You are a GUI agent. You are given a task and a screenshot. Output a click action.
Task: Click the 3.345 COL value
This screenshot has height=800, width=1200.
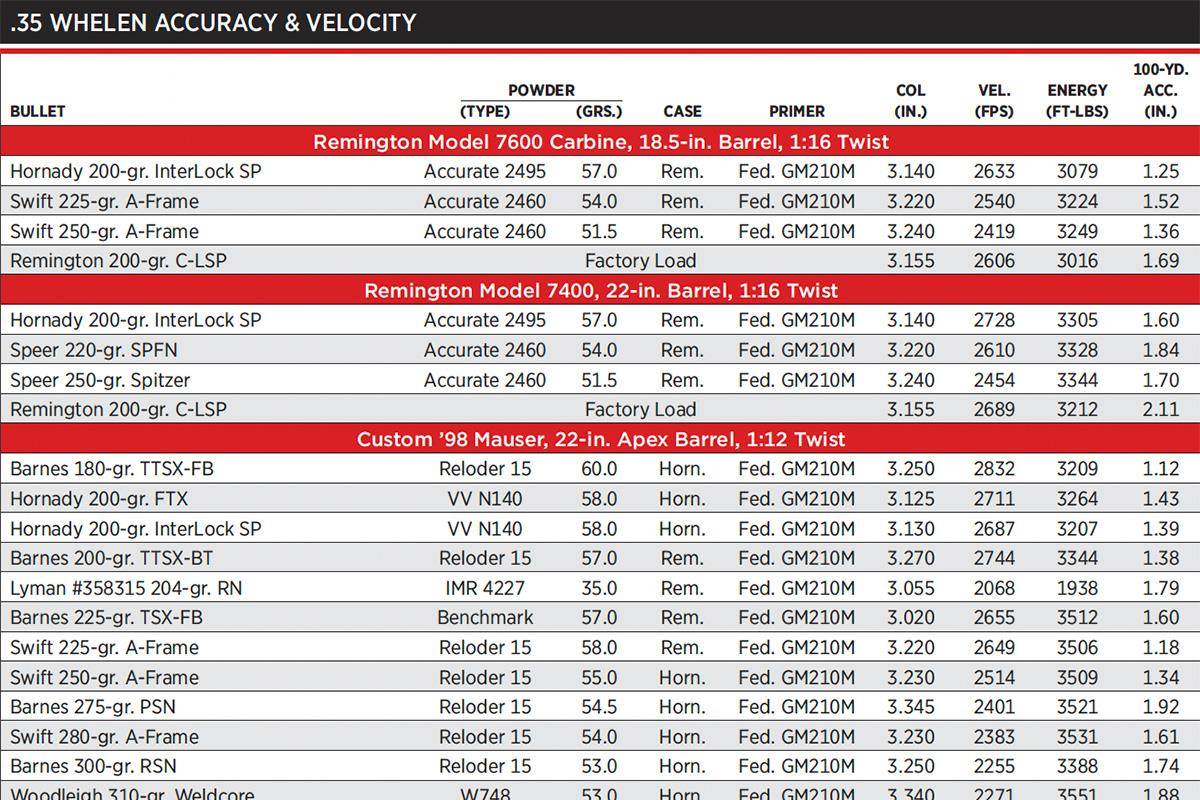(911, 707)
